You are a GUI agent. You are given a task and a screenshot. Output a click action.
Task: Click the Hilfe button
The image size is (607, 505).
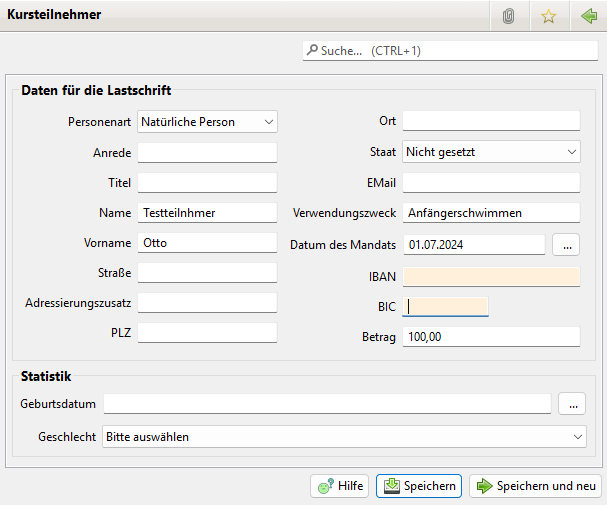pos(340,486)
